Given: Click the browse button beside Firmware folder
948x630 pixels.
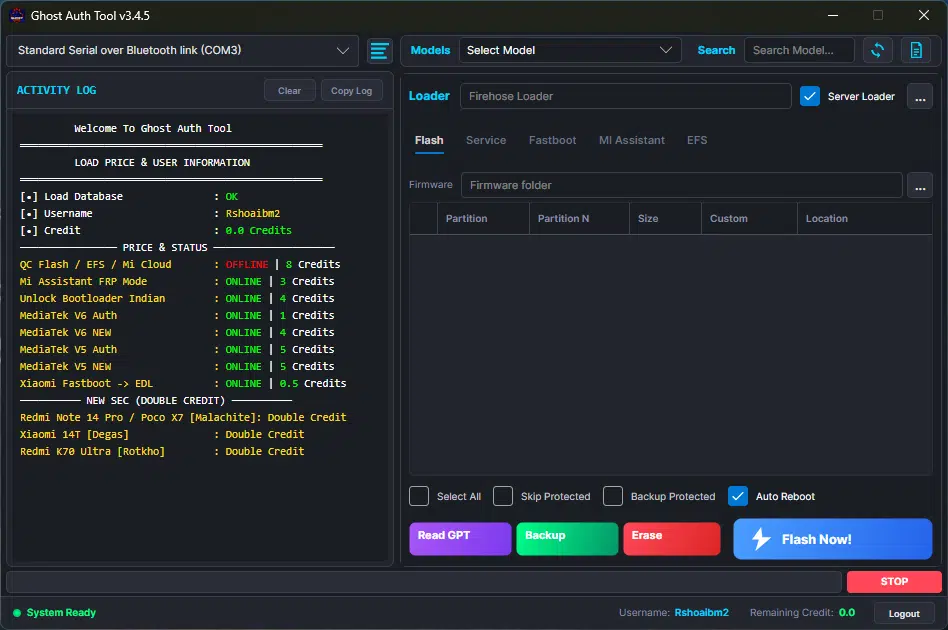Looking at the screenshot, I should (x=920, y=186).
